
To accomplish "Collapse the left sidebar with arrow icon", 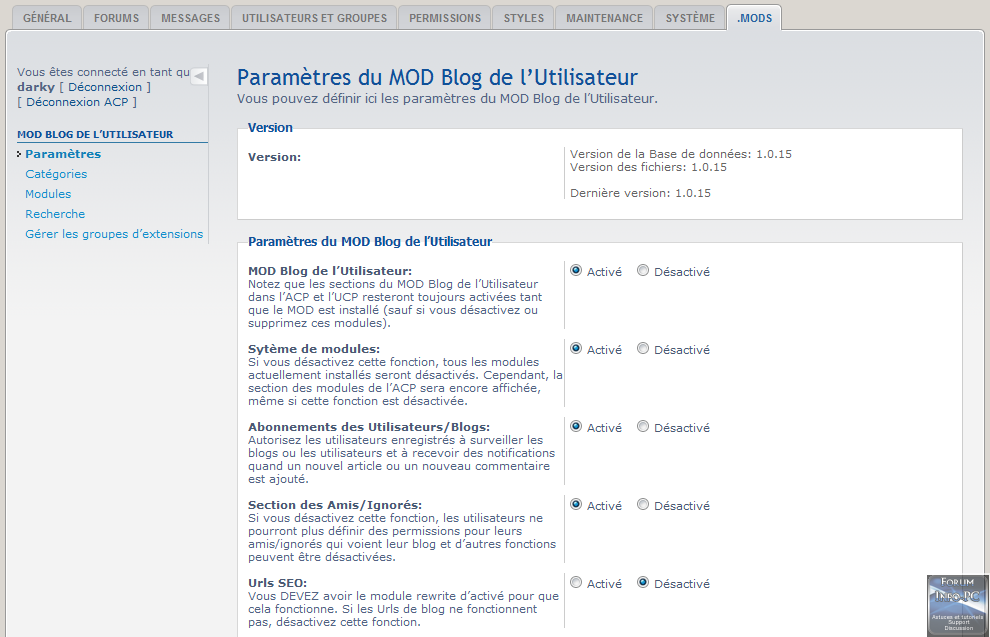I will [x=198, y=76].
